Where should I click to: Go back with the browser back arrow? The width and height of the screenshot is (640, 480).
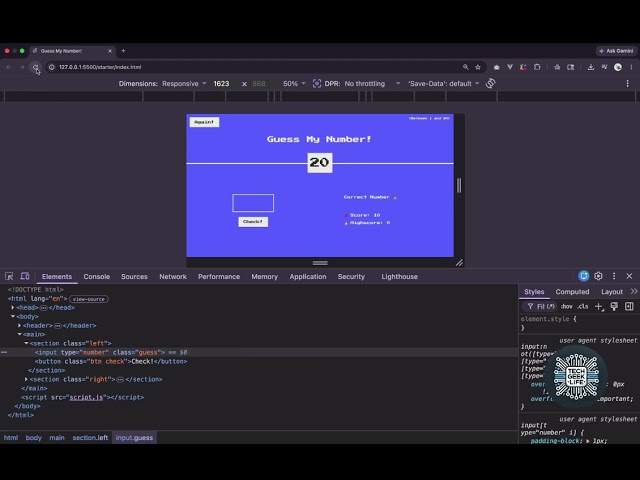(9, 67)
